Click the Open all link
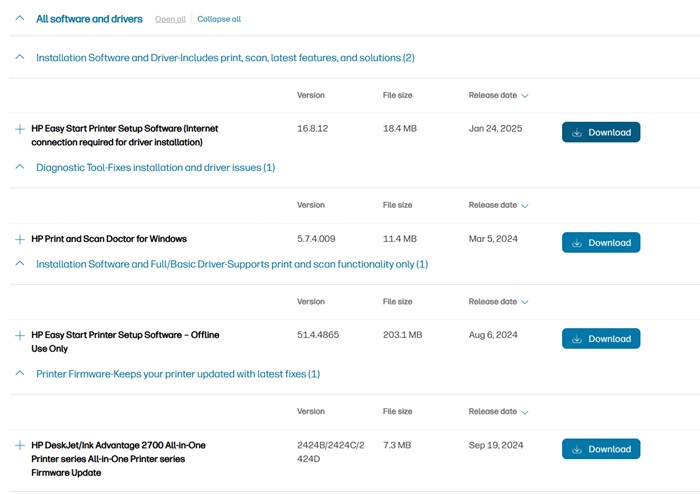700x494 pixels. coord(170,19)
